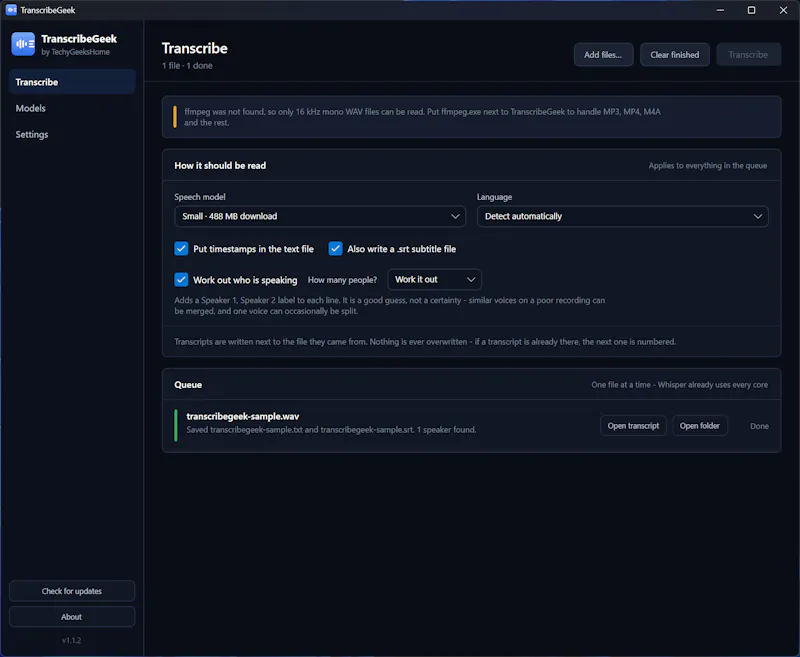Select the transcribegeek-sample.wav file name
Screen dimensions: 800x657
[242, 416]
